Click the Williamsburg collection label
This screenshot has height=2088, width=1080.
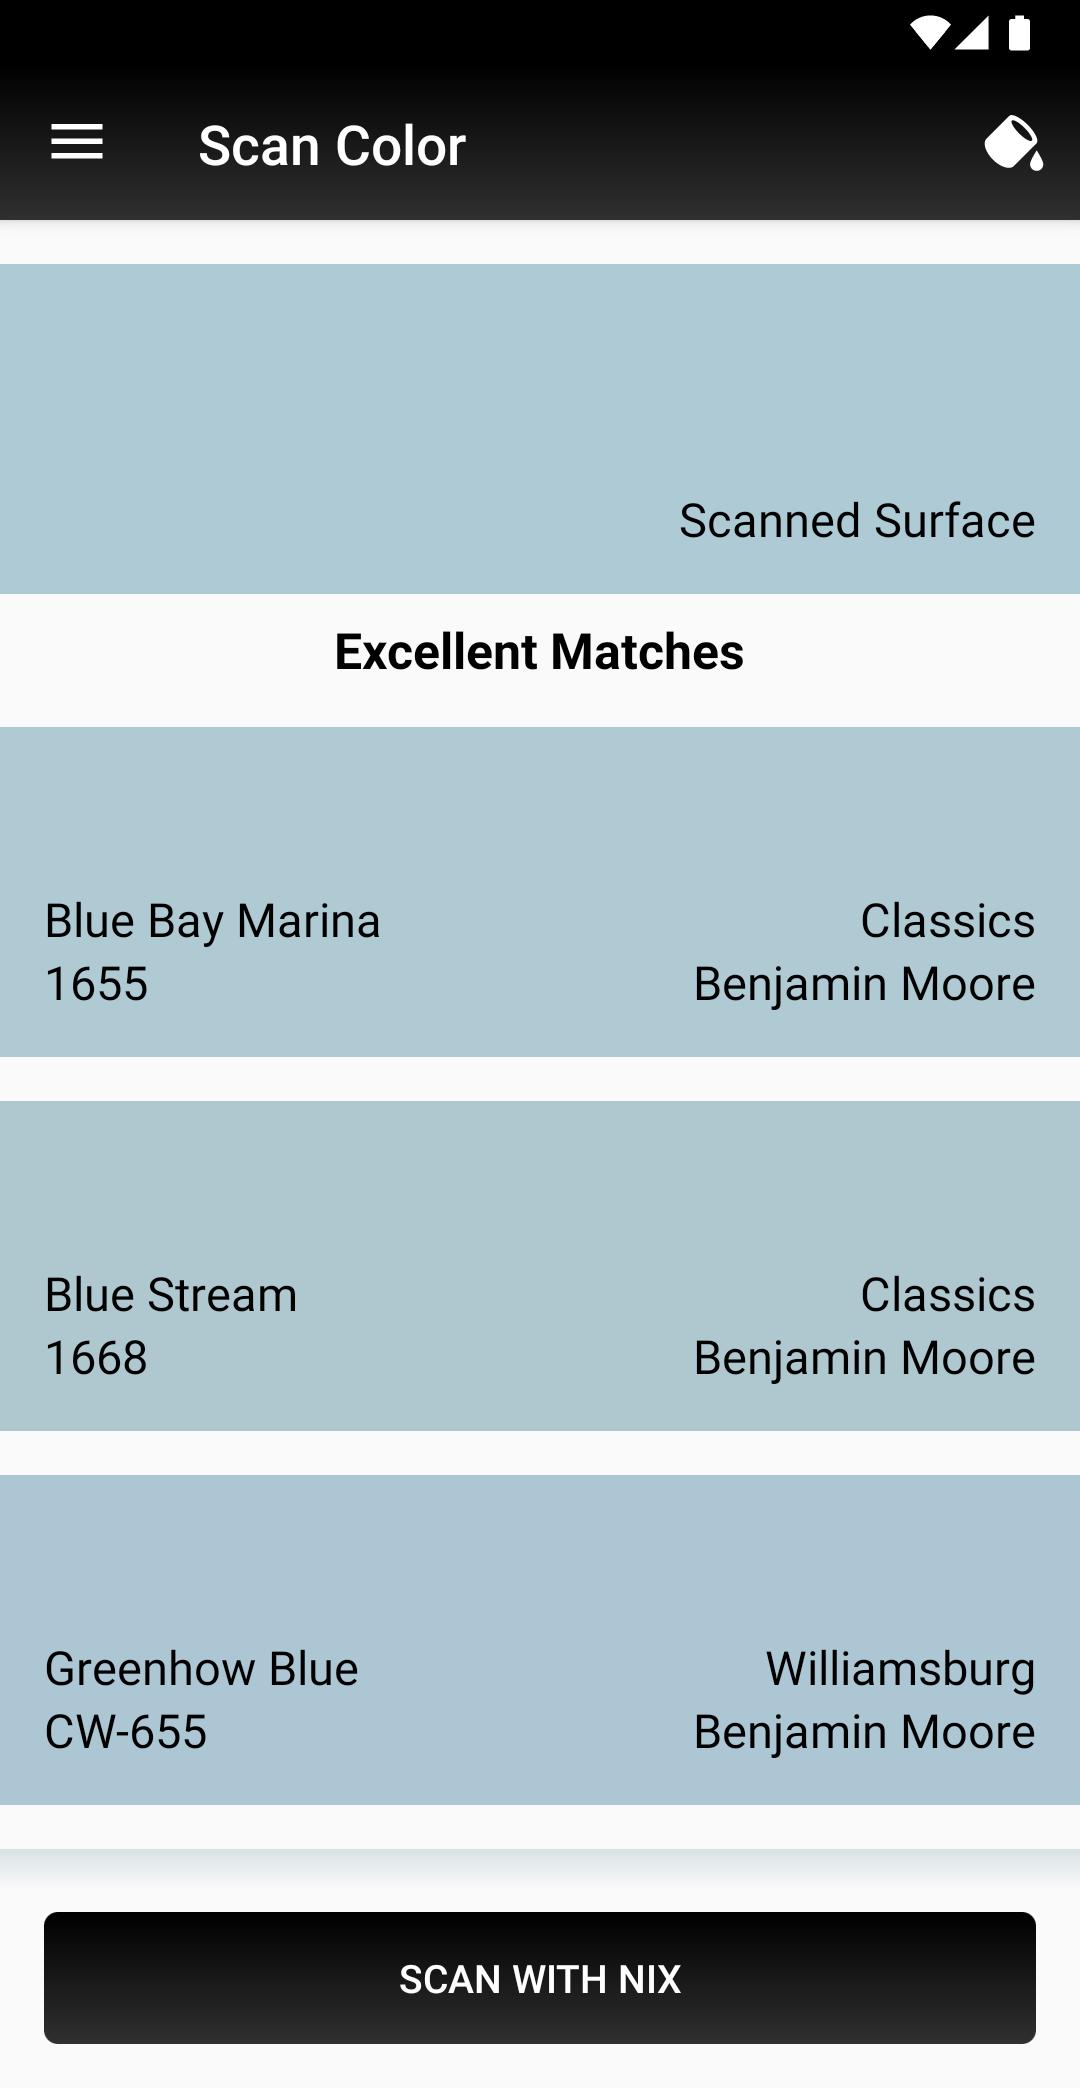(x=900, y=1670)
